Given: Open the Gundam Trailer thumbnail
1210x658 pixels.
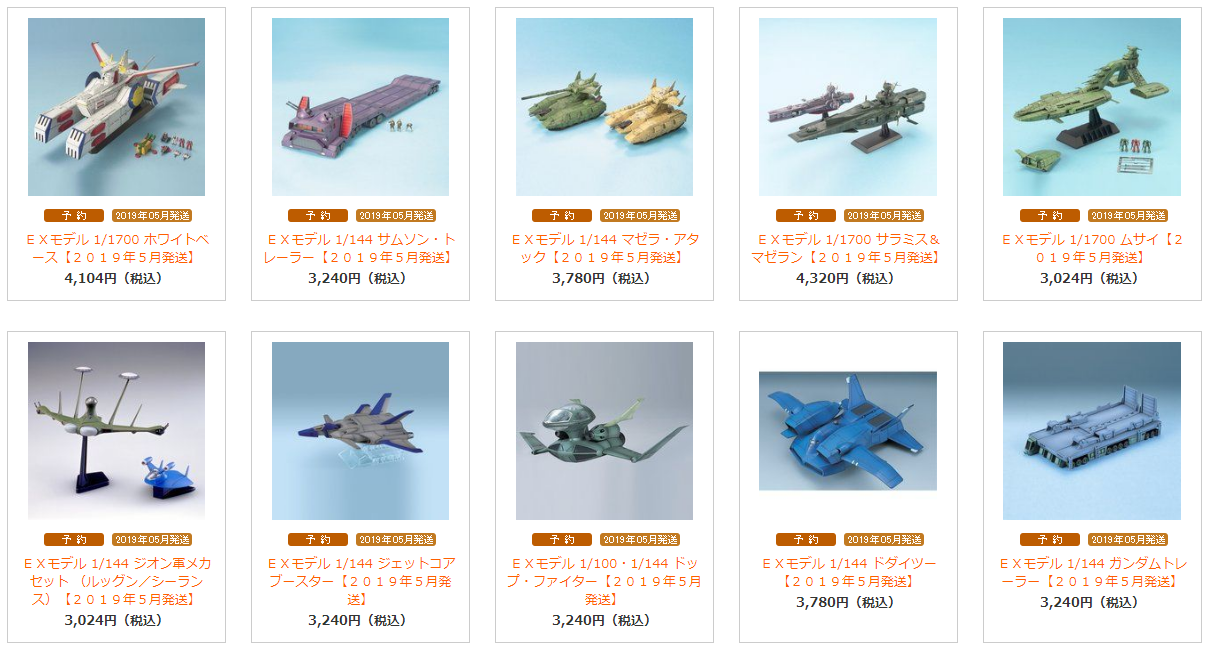Looking at the screenshot, I should click(1092, 431).
